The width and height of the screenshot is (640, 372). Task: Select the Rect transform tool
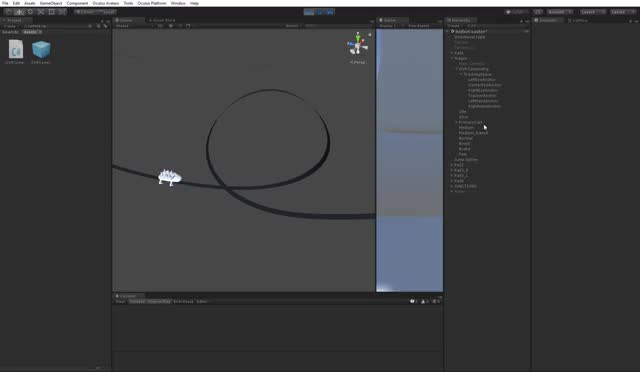(51, 12)
